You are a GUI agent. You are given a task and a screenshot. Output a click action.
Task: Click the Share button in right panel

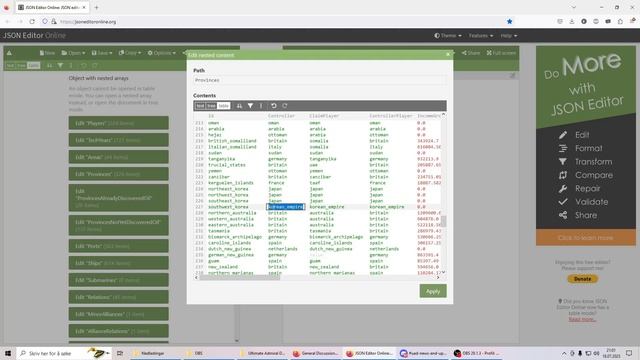[x=471, y=53]
